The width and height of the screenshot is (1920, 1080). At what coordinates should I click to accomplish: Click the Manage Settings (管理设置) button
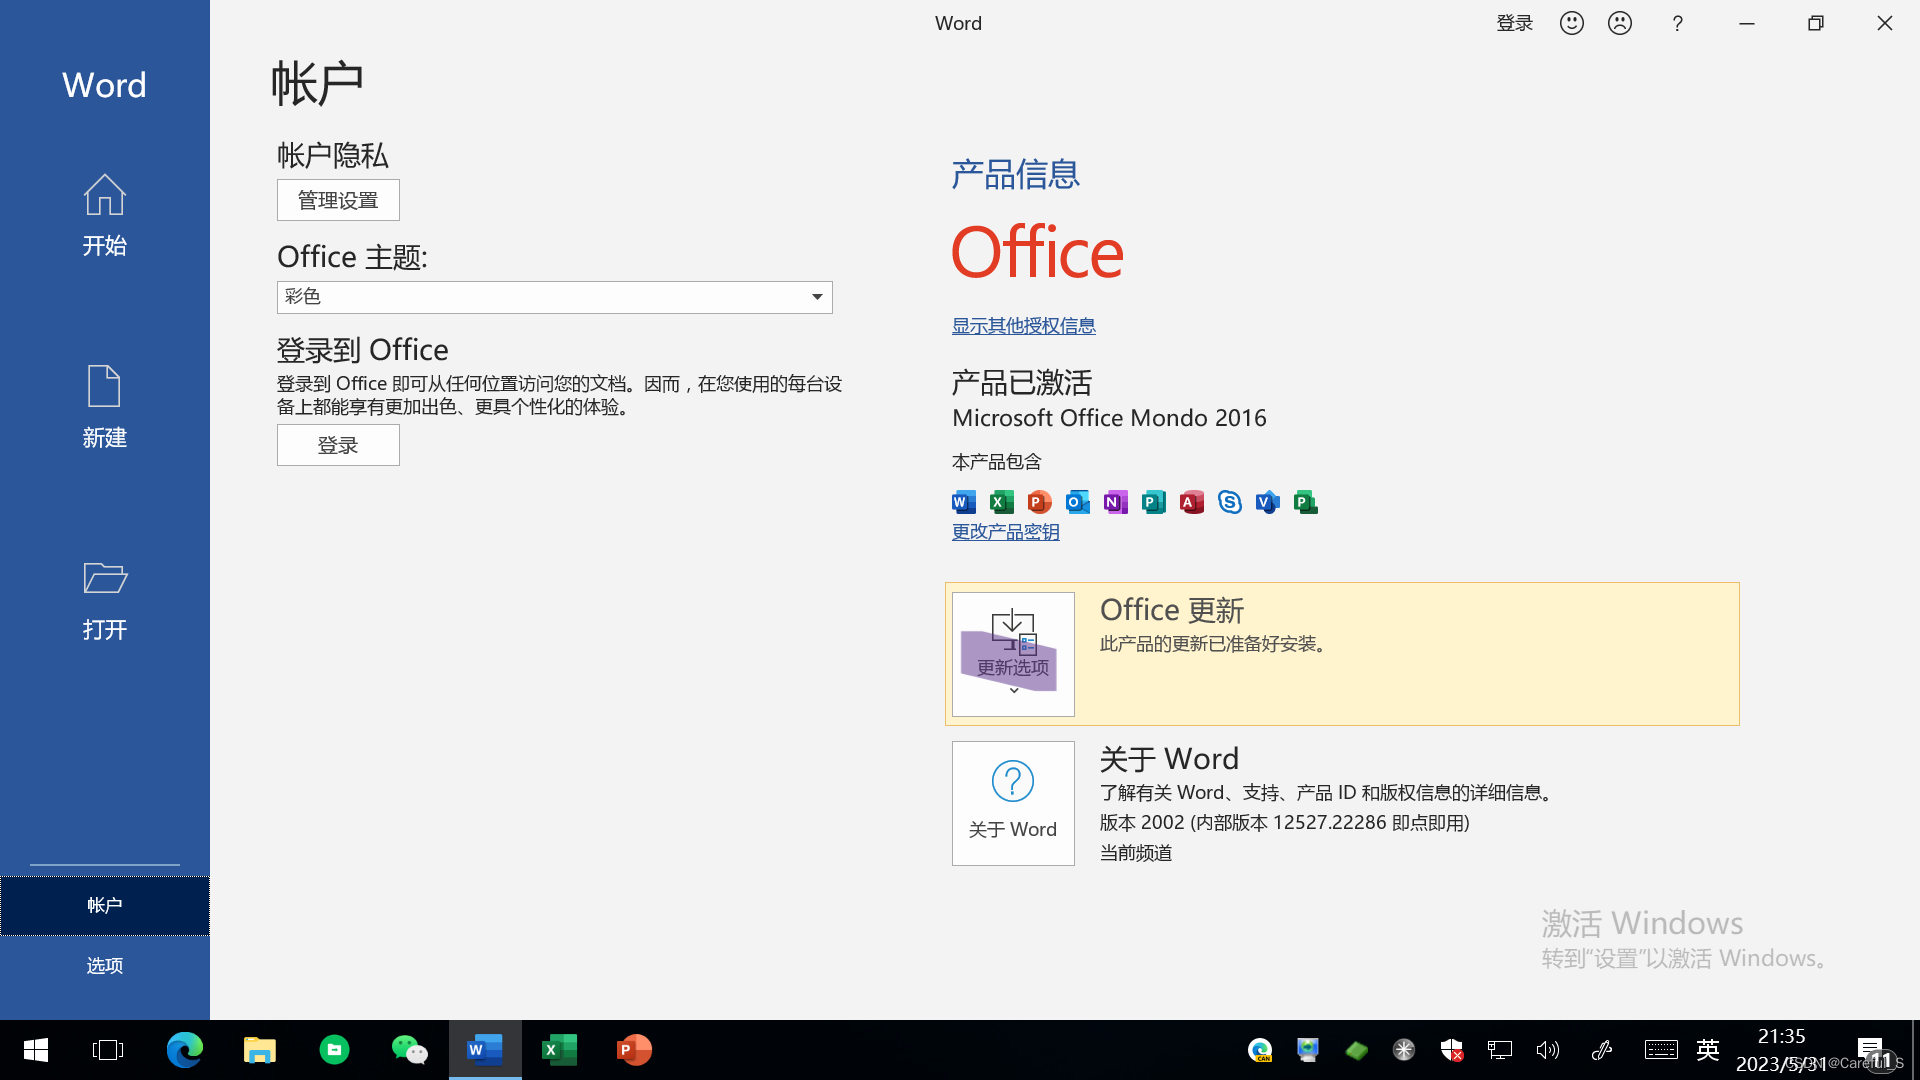click(338, 200)
